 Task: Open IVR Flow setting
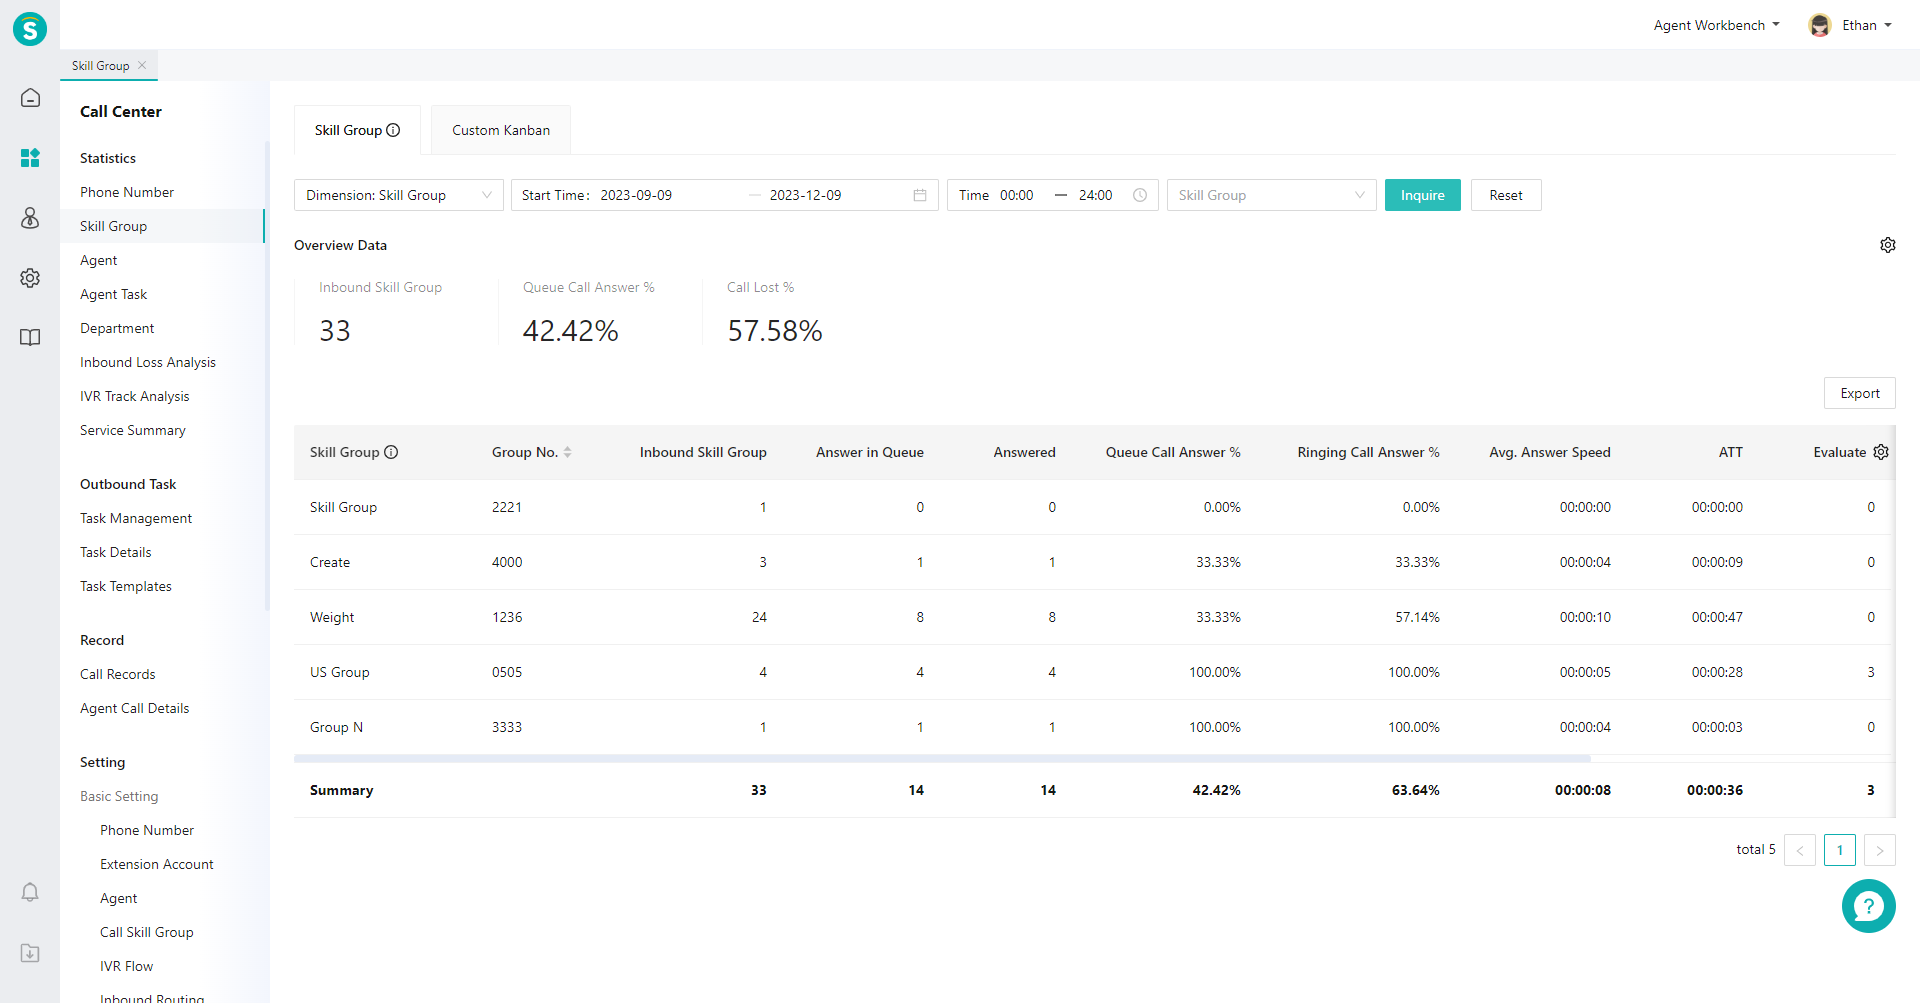[x=127, y=966]
